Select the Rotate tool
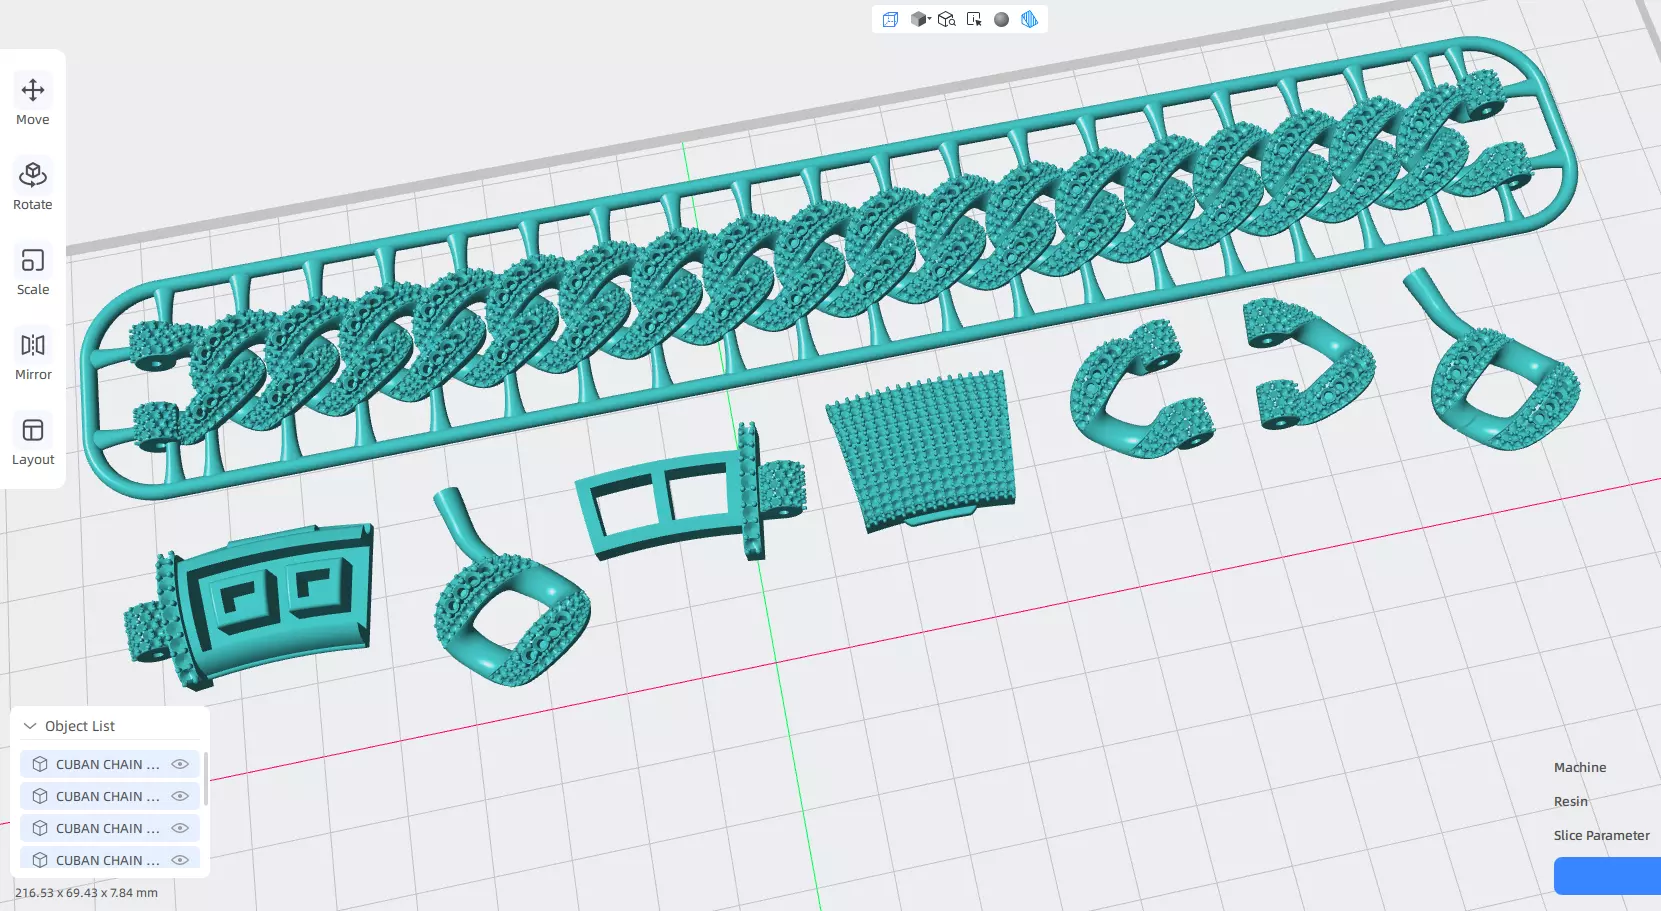Viewport: 1661px width, 911px height. coord(33,187)
